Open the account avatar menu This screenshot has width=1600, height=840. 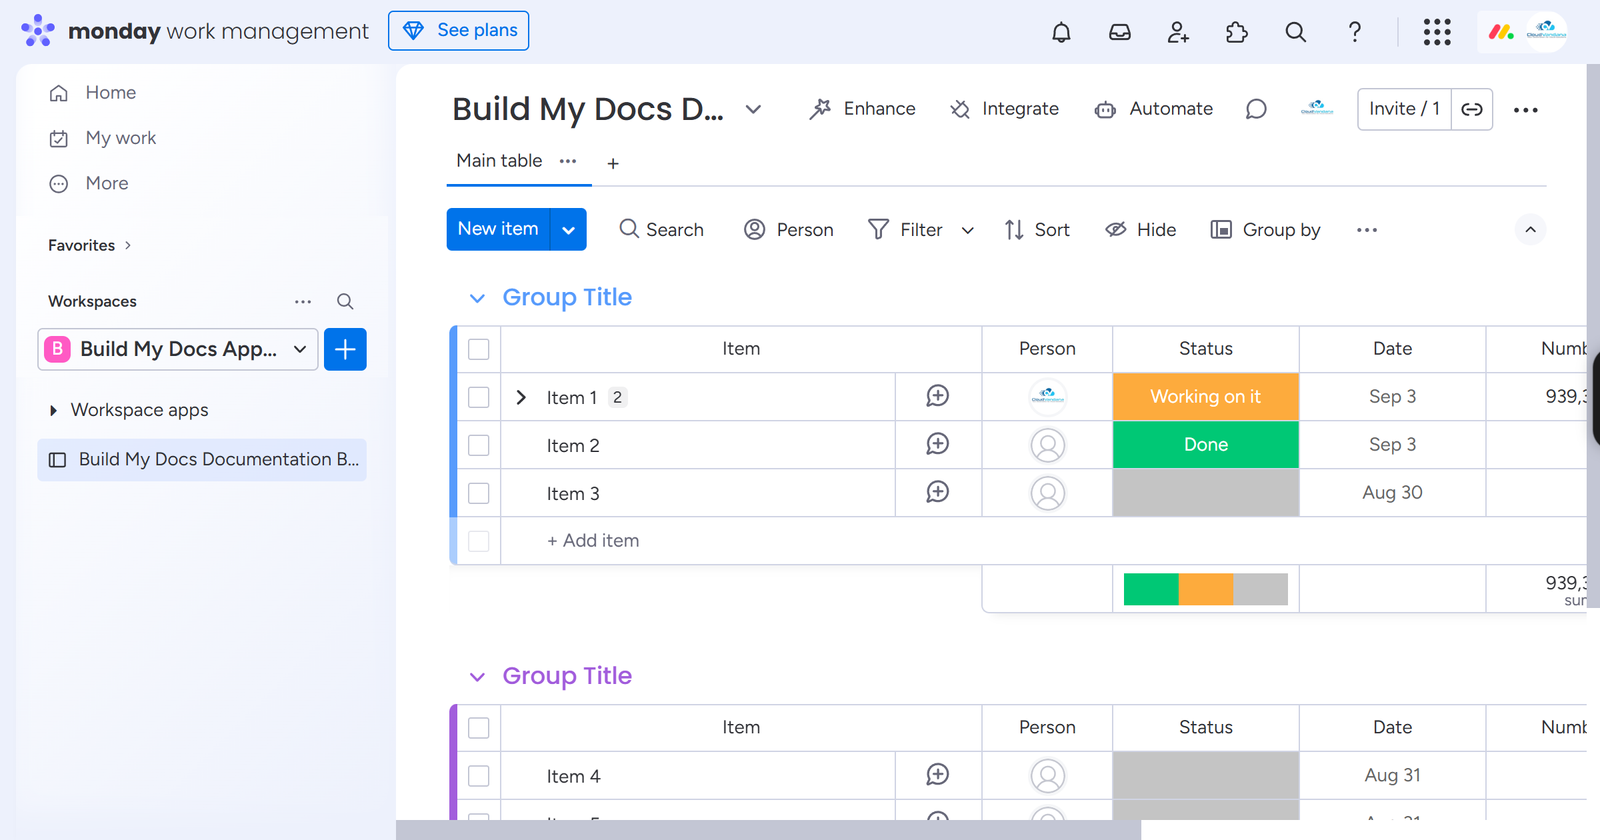pyautogui.click(x=1546, y=32)
